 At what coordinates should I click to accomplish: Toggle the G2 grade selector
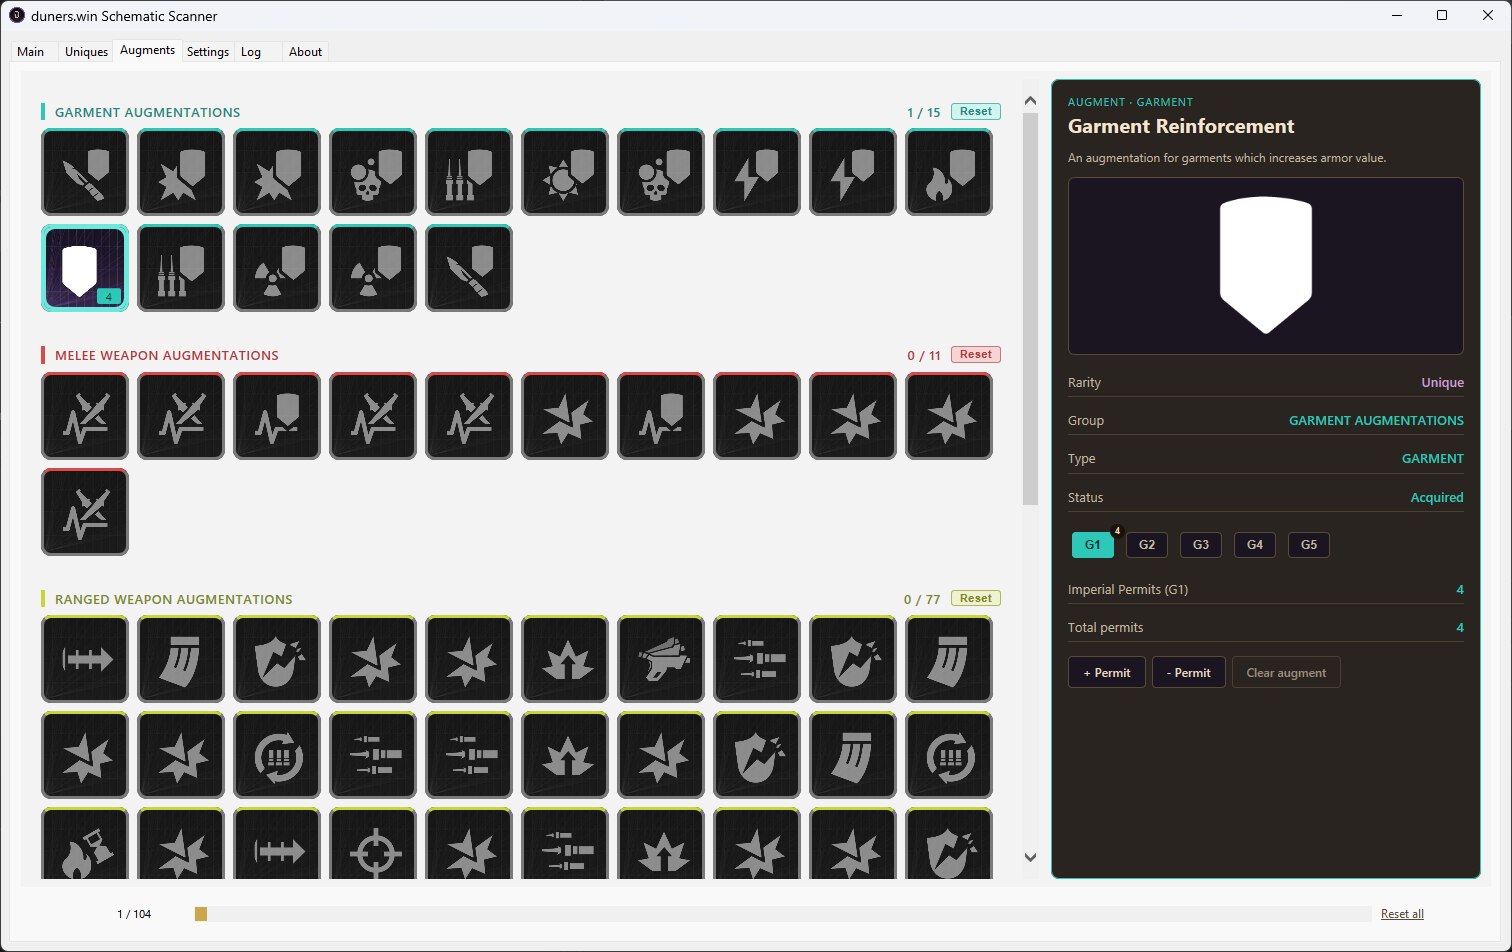pyautogui.click(x=1147, y=545)
